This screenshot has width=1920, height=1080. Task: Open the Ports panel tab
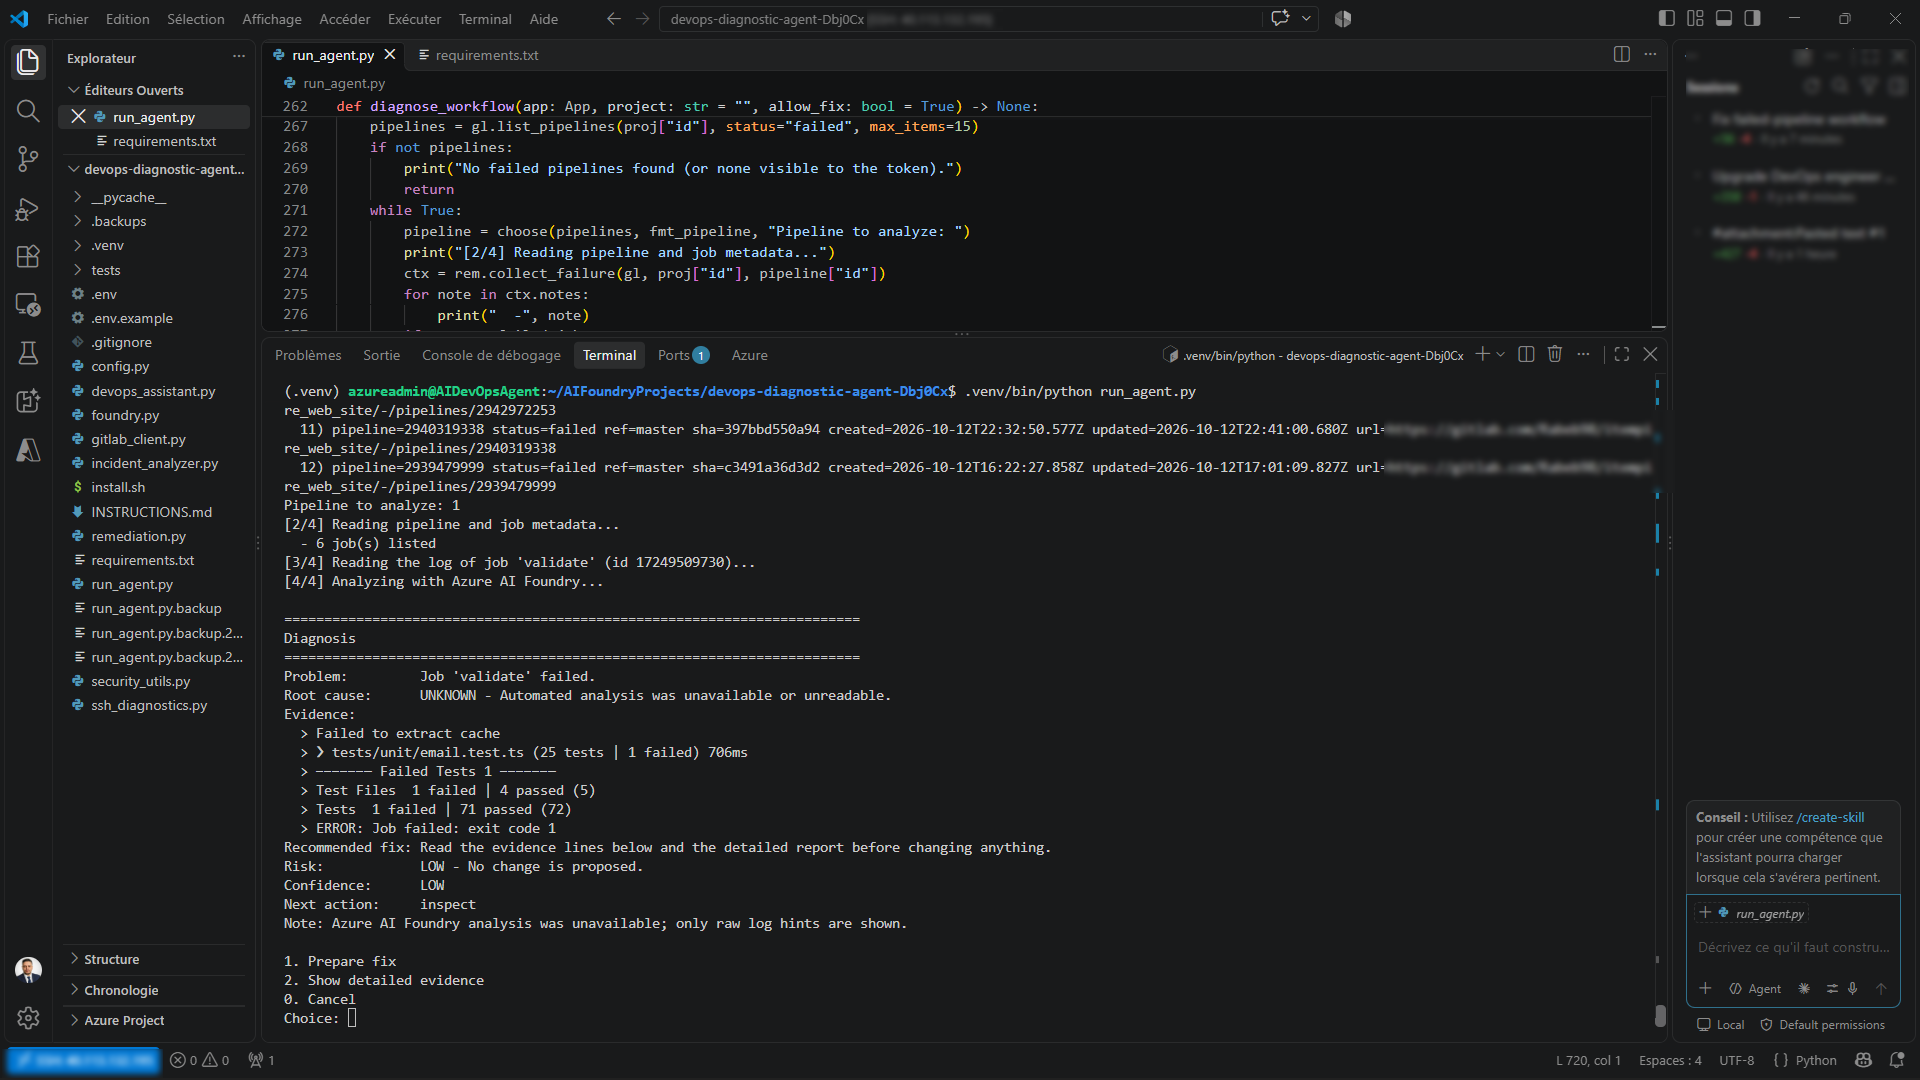tap(683, 355)
